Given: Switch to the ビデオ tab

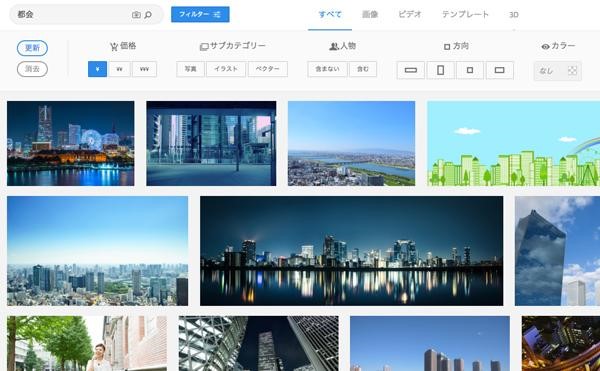Looking at the screenshot, I should (410, 15).
